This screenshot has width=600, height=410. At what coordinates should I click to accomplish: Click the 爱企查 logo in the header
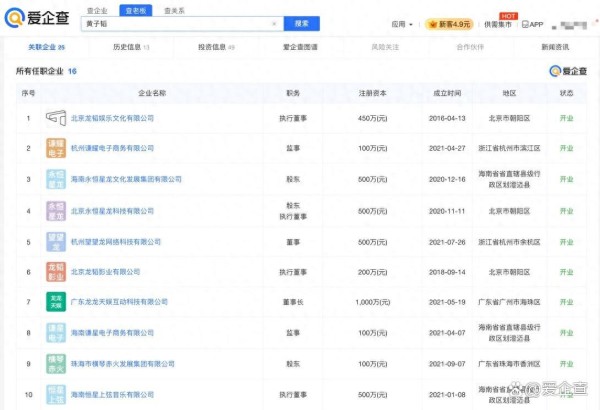(37, 18)
